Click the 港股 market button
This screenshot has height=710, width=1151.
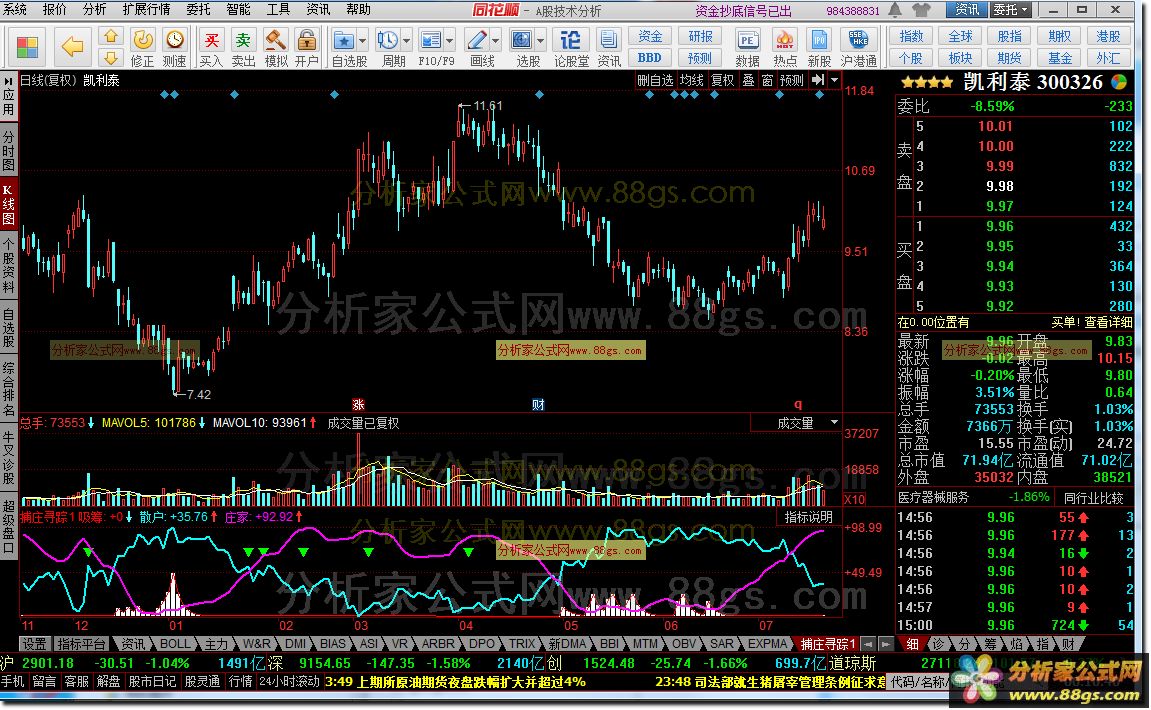click(1108, 36)
